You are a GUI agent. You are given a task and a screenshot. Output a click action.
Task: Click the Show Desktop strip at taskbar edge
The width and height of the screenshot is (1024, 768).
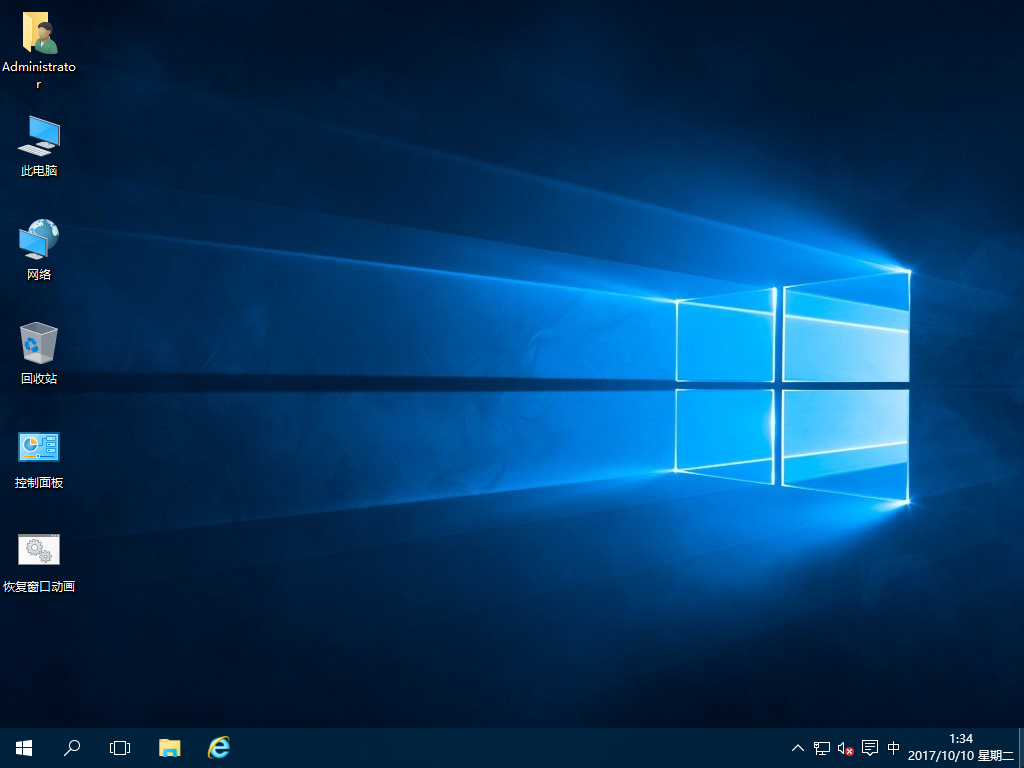click(1021, 747)
